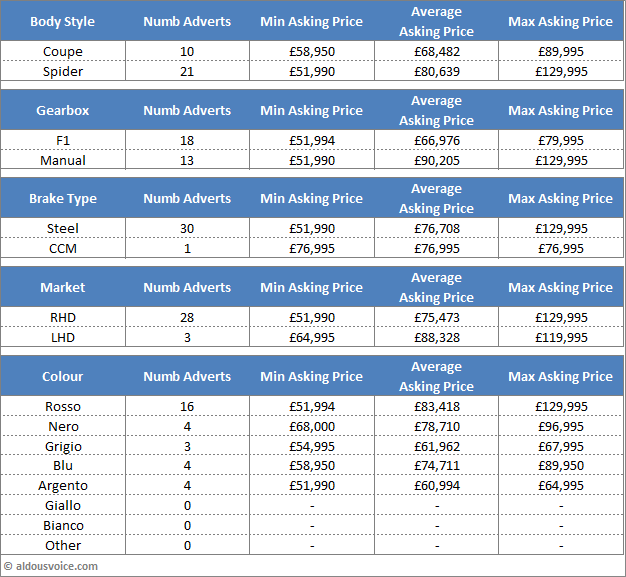Click the £96,995 Nero max price
626x577 pixels.
[x=560, y=426]
